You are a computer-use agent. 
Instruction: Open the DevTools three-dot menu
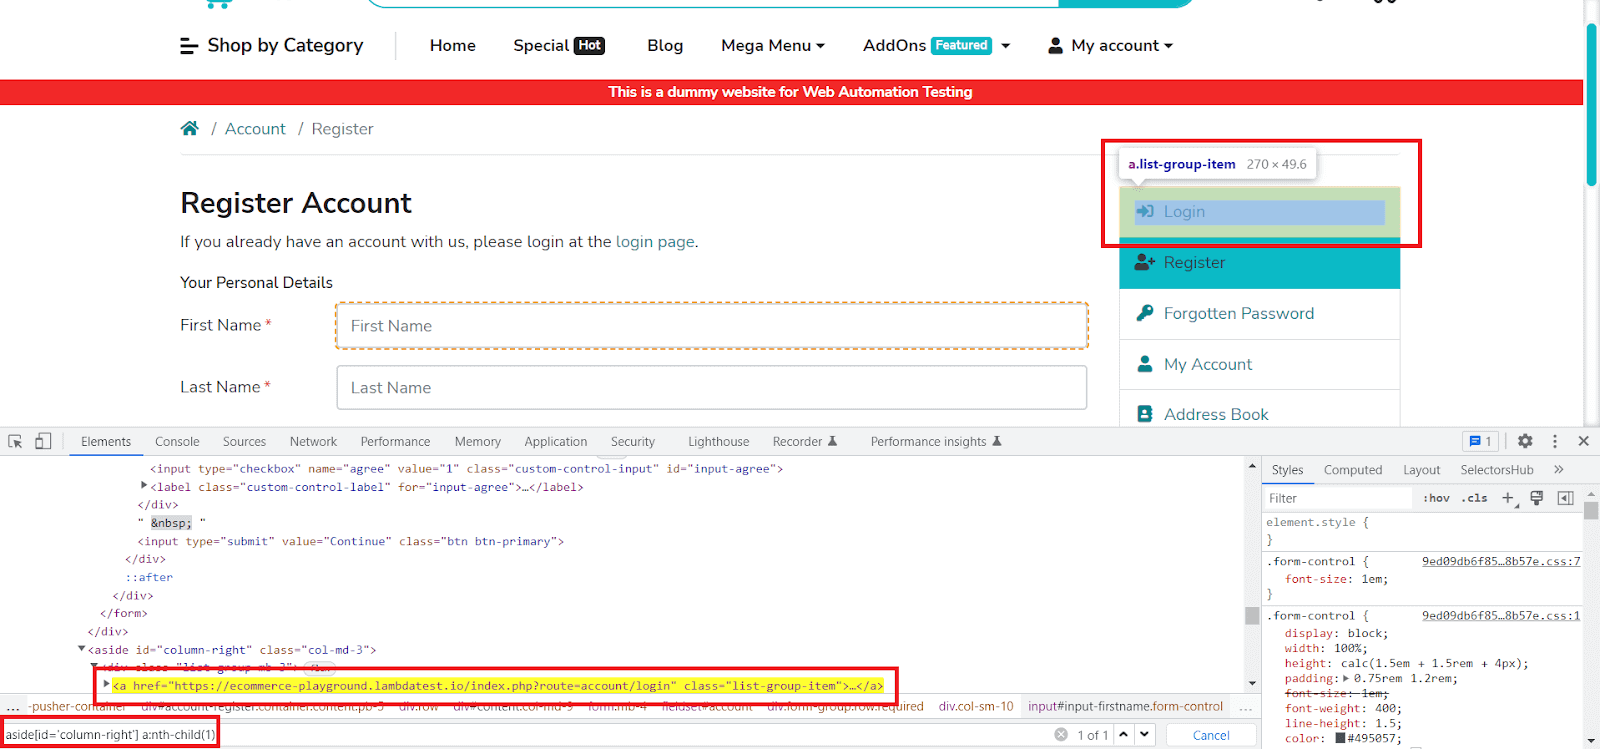point(1555,441)
